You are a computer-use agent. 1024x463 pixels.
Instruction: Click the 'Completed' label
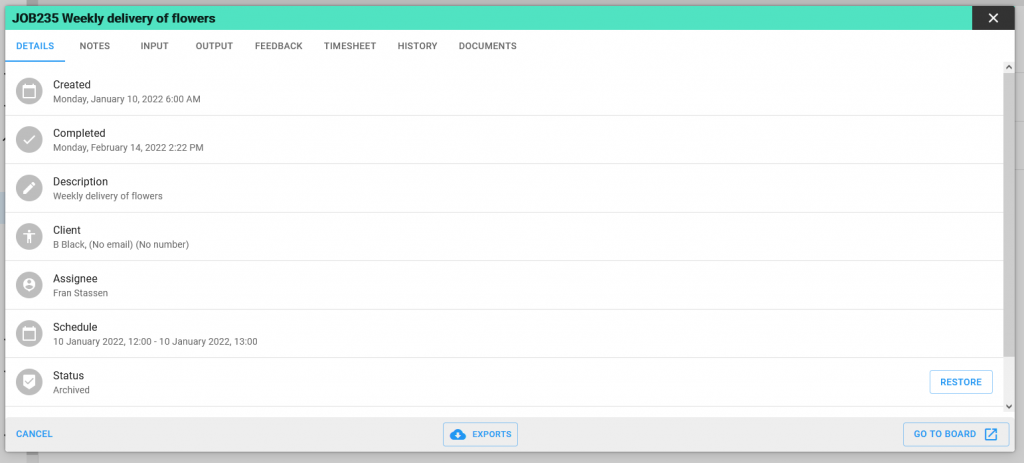click(x=79, y=133)
